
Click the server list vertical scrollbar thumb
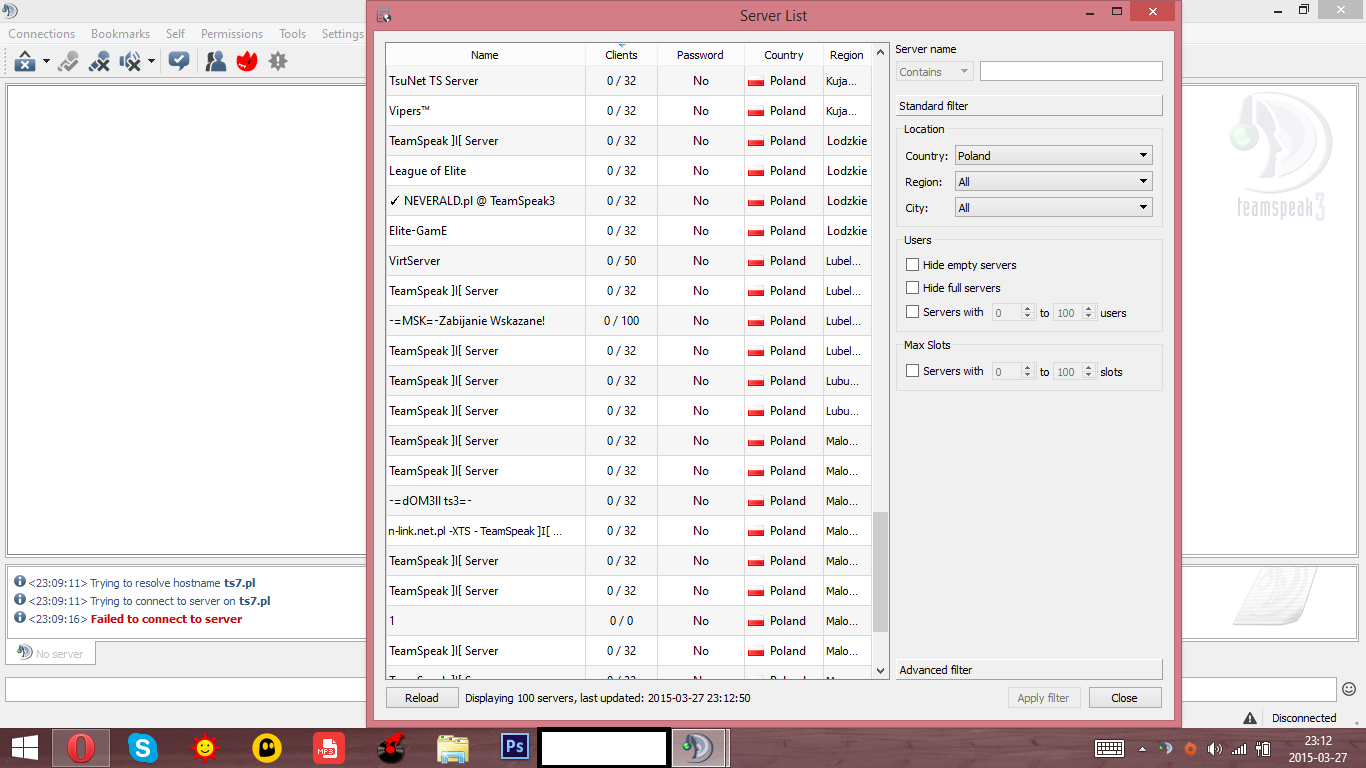881,572
